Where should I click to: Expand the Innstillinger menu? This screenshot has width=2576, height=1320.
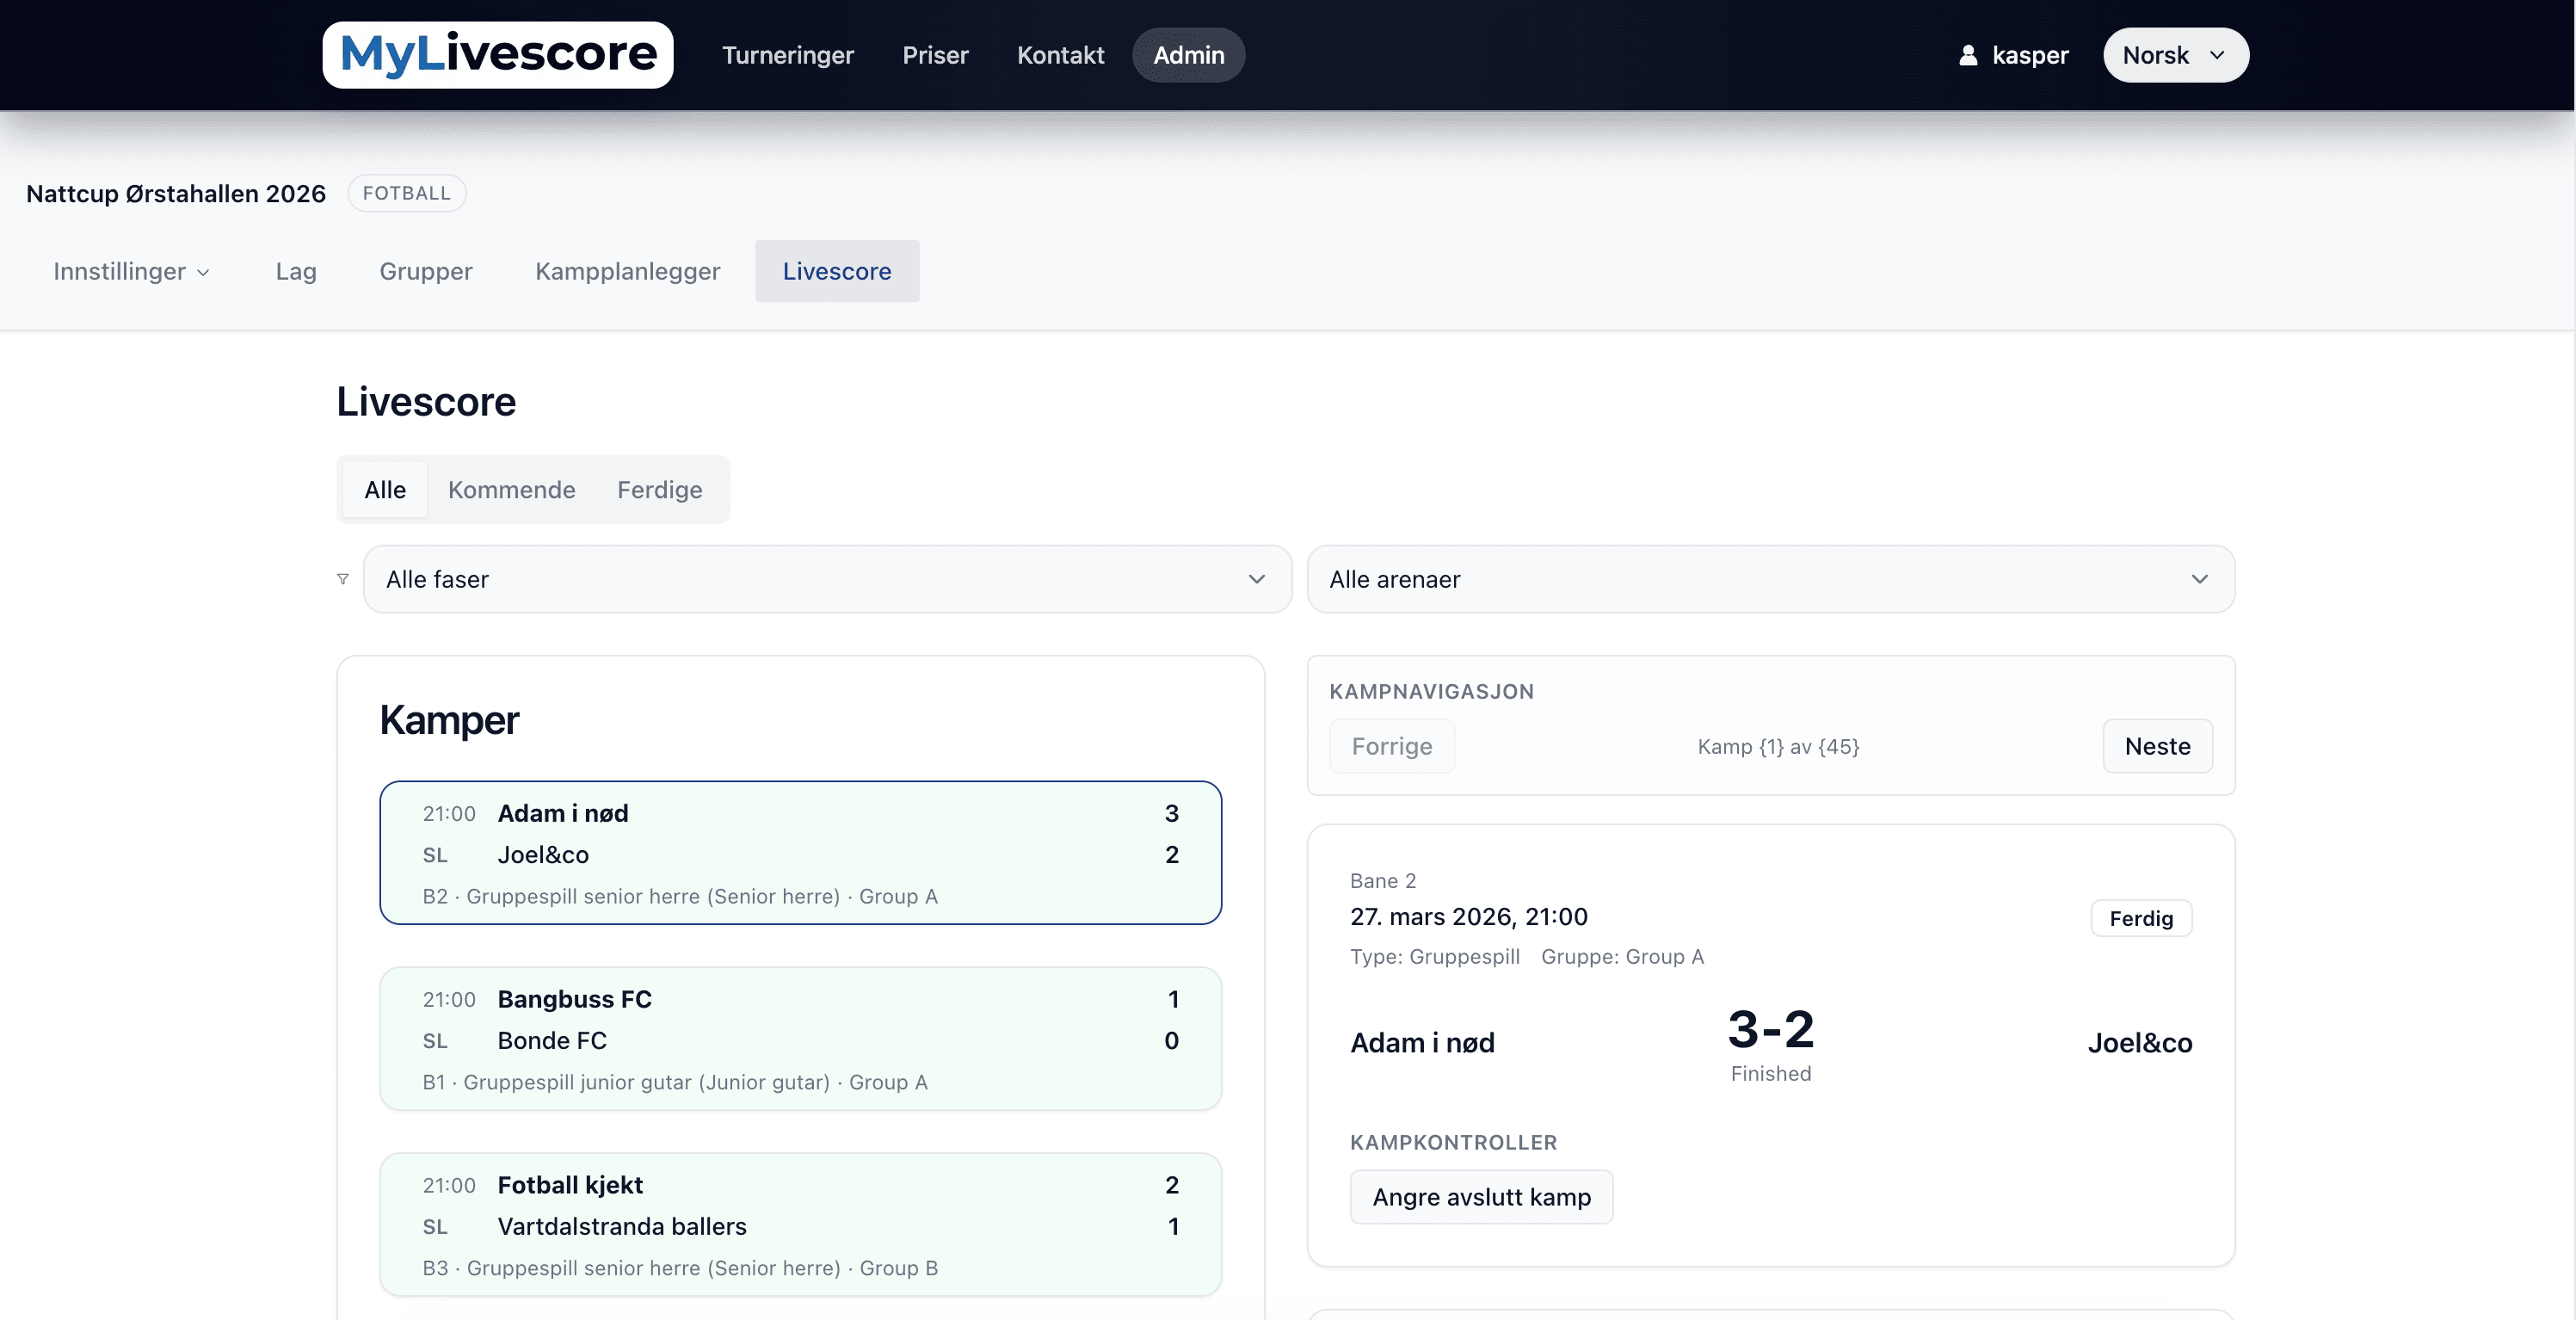(x=130, y=271)
